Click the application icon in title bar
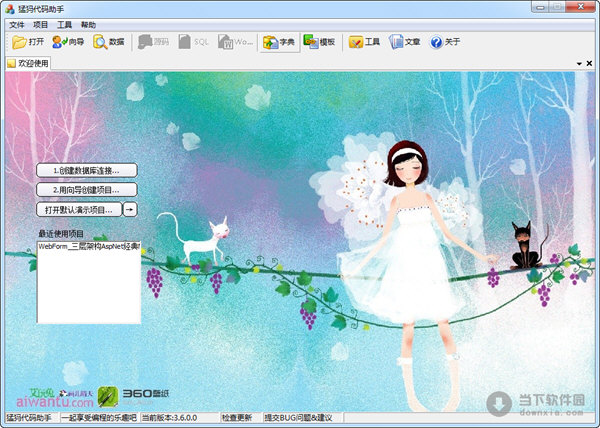The height and width of the screenshot is (428, 600). [10, 9]
